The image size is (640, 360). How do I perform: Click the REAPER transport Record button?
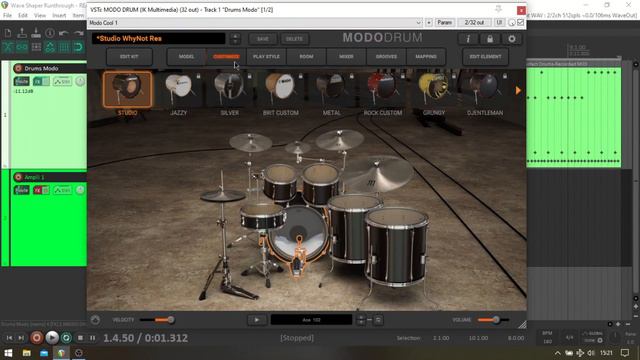click(37, 338)
